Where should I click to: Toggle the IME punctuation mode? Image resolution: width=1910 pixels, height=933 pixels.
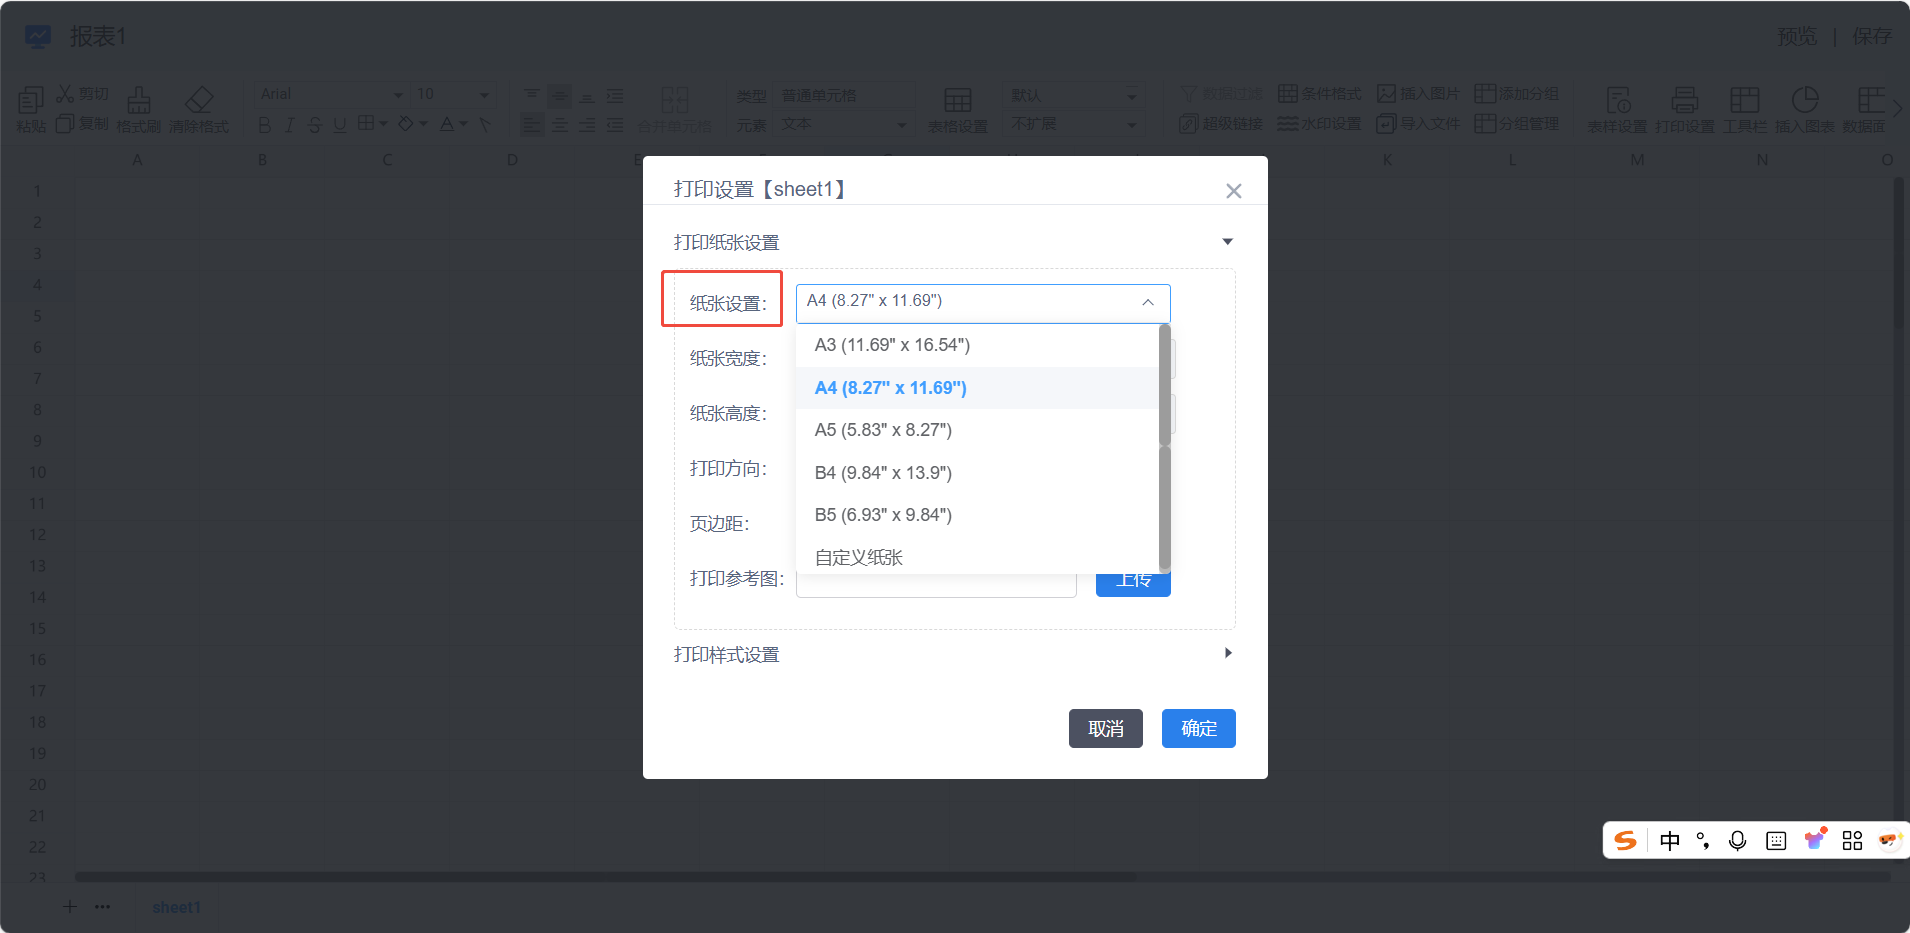(x=1703, y=841)
